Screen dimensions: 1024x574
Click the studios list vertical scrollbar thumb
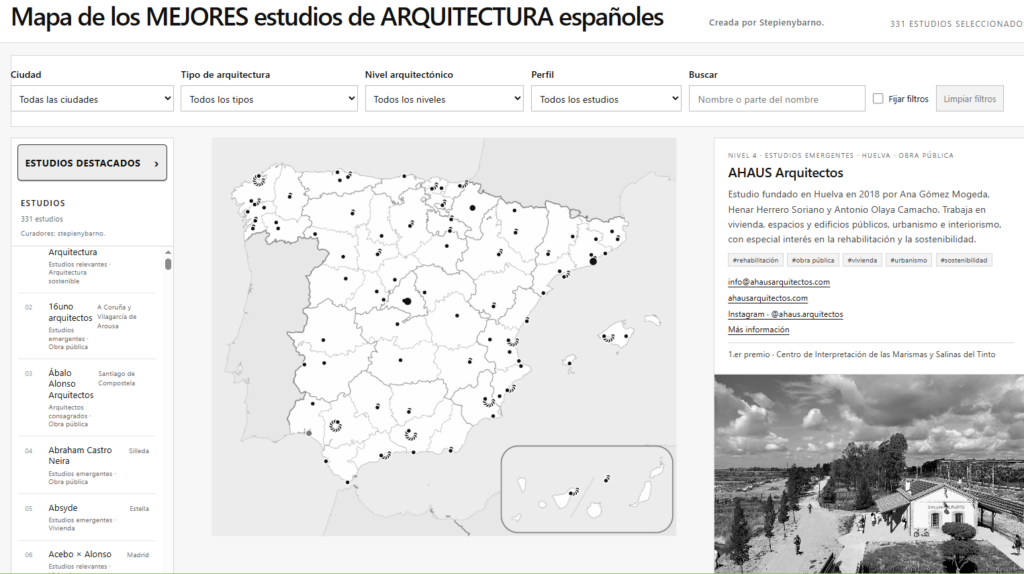pyautogui.click(x=168, y=264)
